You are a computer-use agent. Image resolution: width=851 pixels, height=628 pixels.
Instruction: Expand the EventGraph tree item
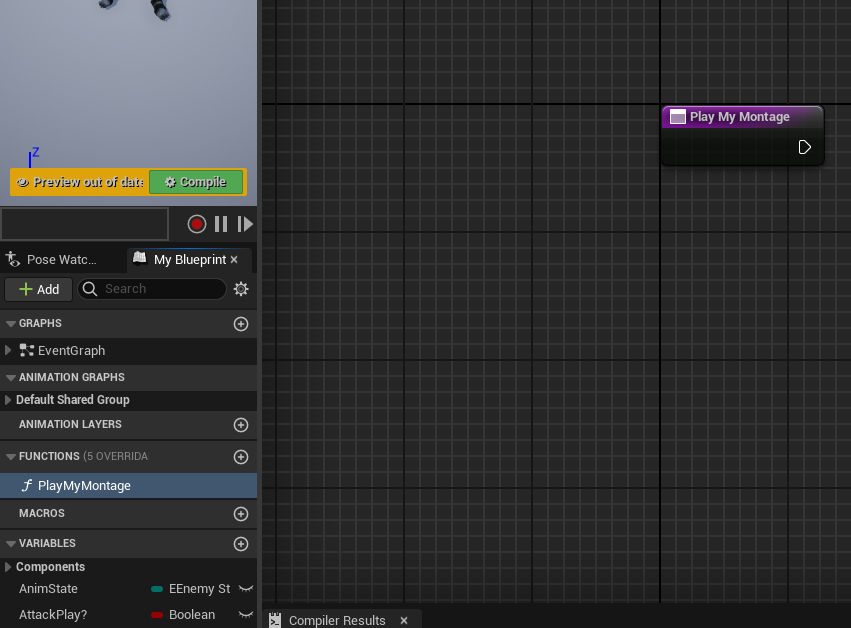pyautogui.click(x=8, y=351)
